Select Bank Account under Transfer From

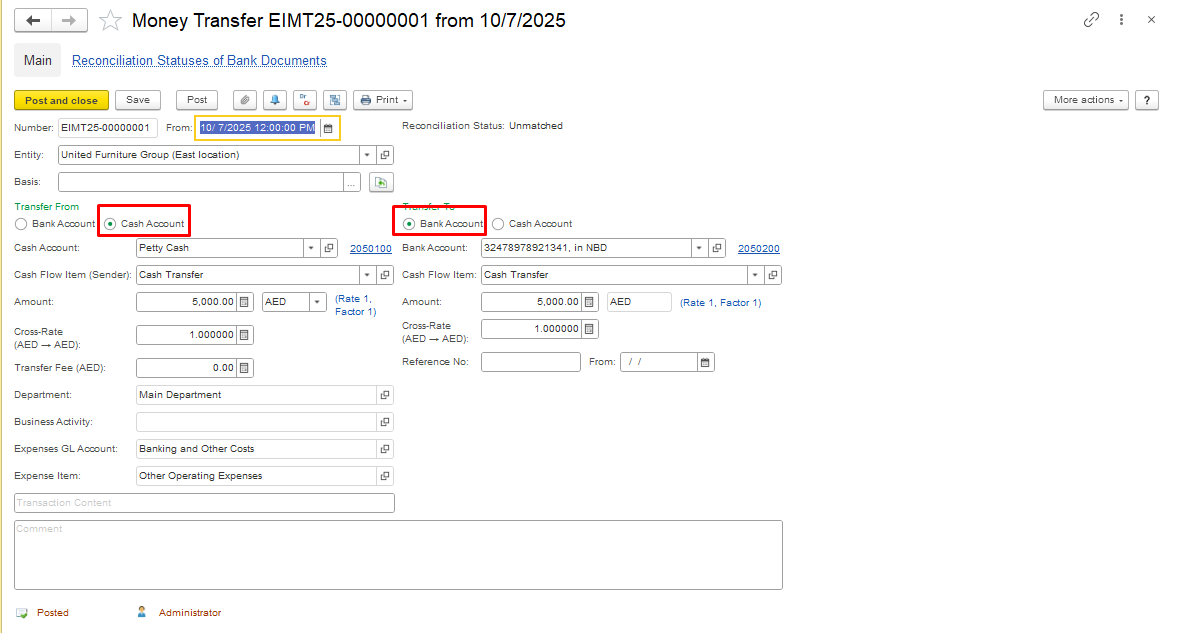coord(21,224)
